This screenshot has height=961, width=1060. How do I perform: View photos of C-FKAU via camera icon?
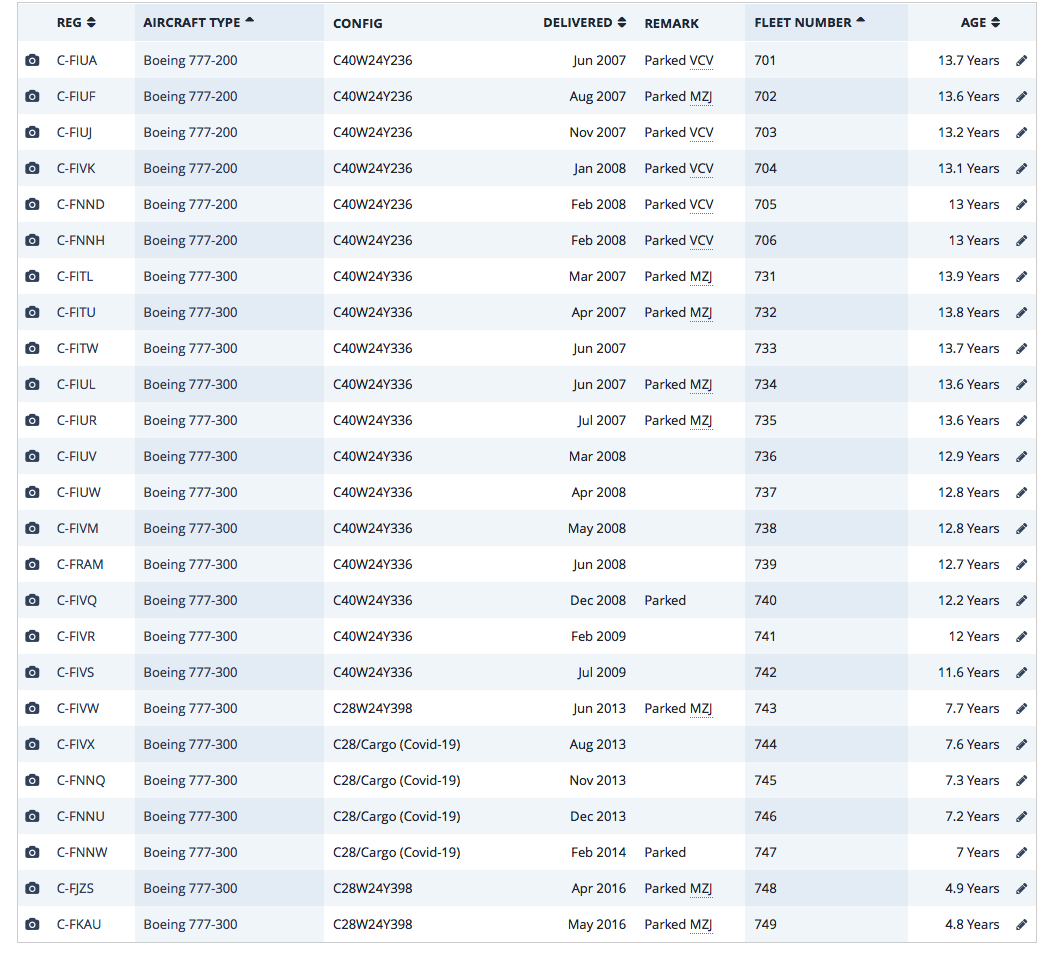click(x=32, y=925)
